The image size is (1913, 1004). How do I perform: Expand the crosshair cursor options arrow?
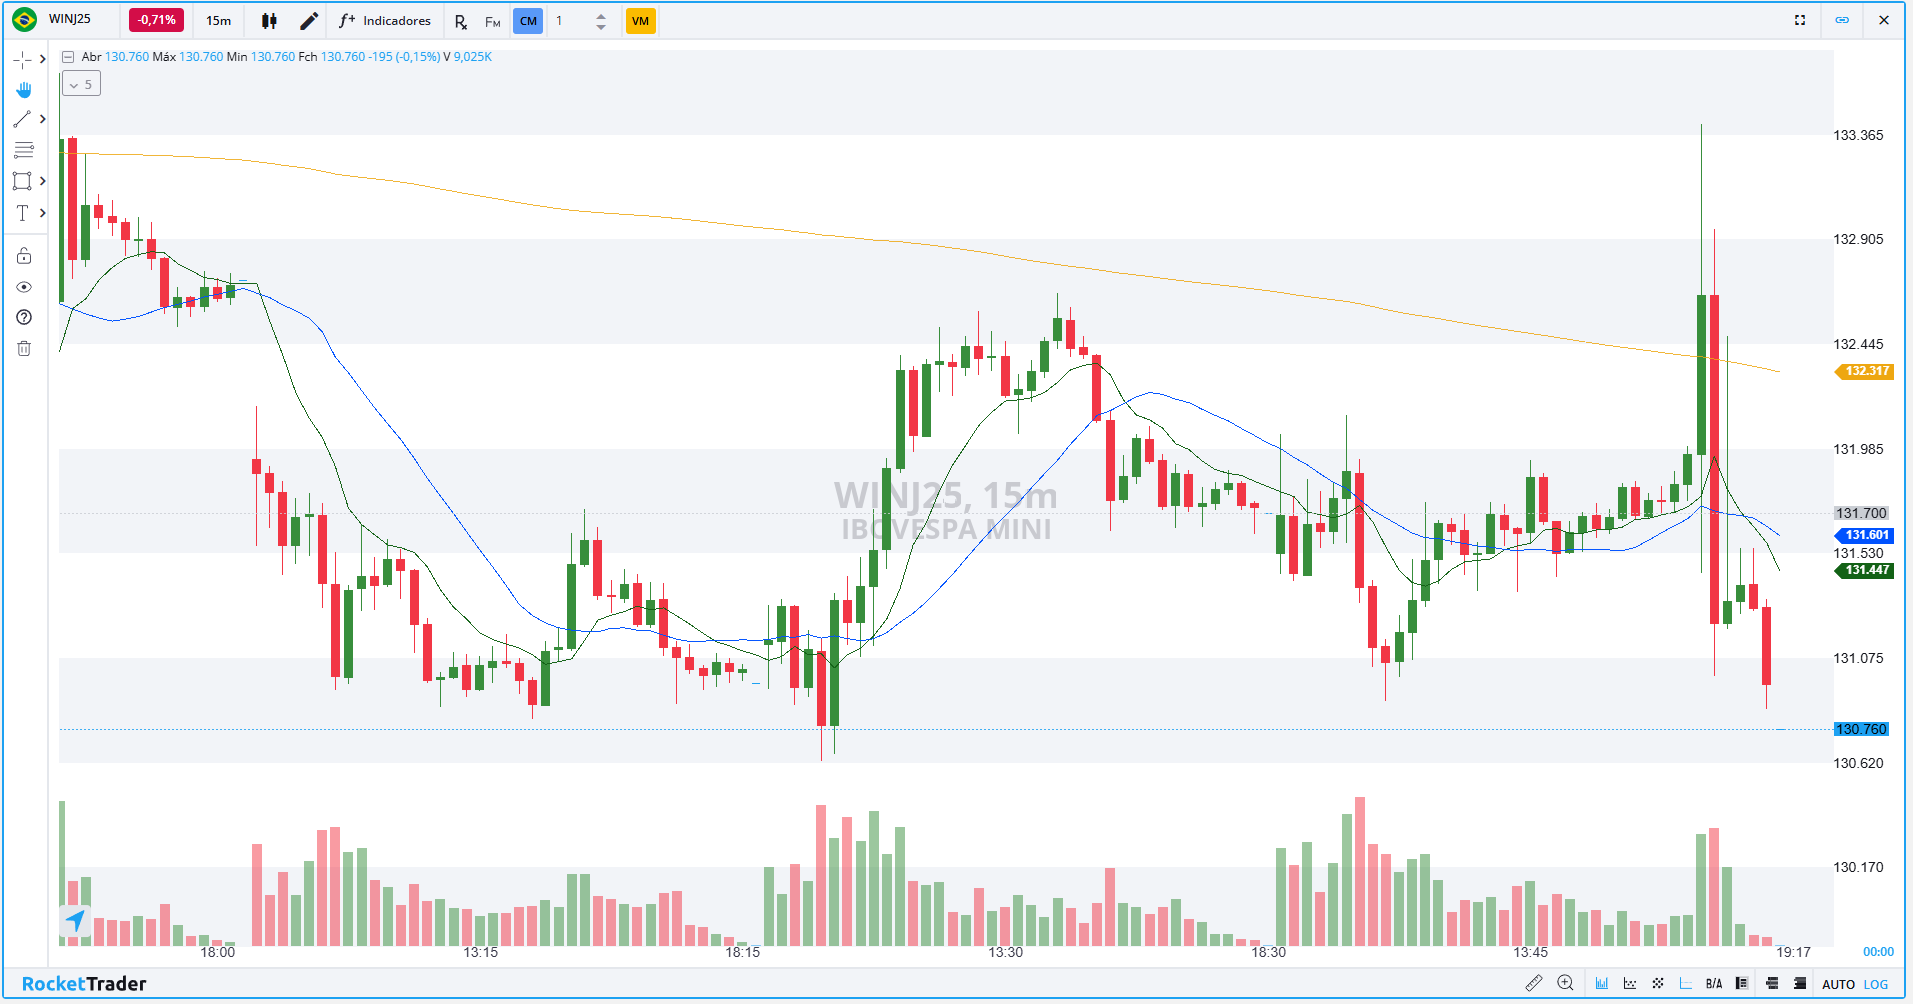tap(43, 59)
